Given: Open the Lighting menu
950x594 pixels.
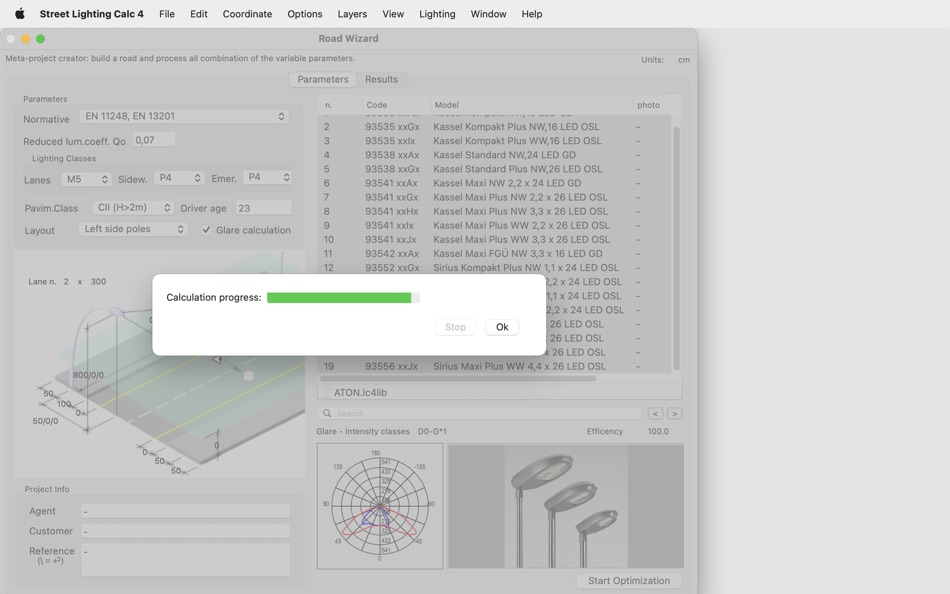Looking at the screenshot, I should pos(437,14).
